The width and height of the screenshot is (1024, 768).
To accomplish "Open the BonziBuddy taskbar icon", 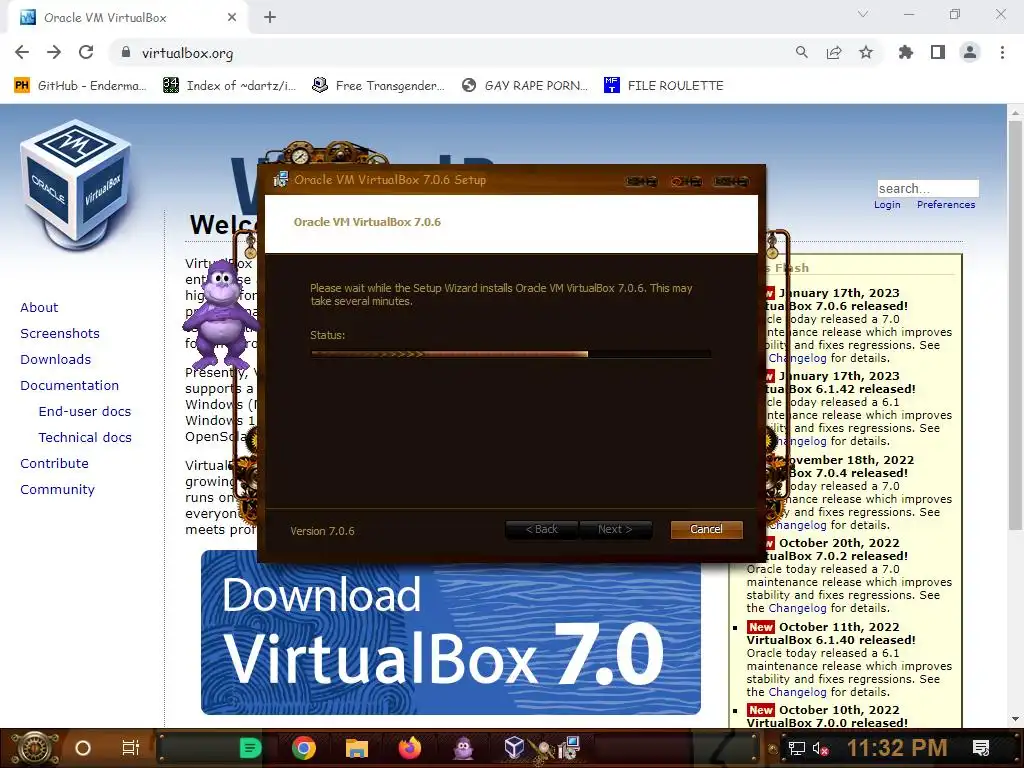I will [464, 748].
